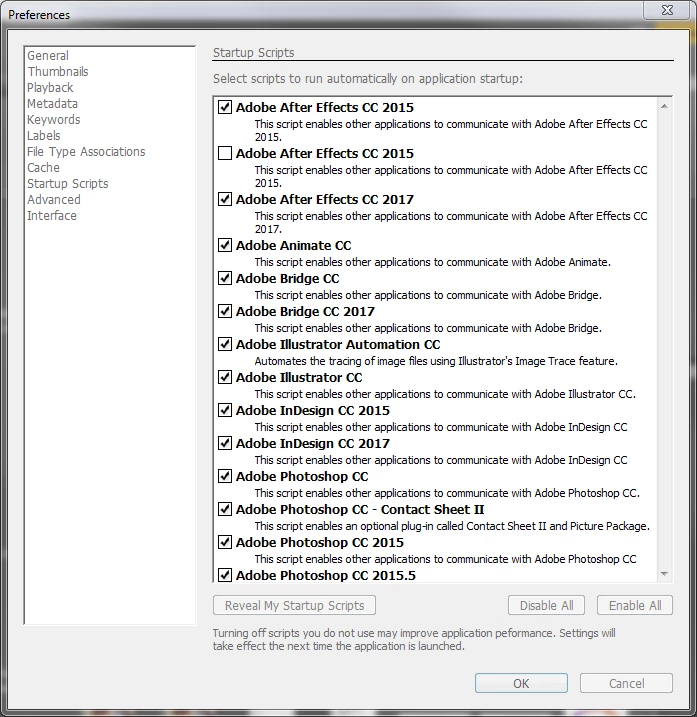
Task: Click the Adobe Animate CC script title
Action: click(294, 246)
